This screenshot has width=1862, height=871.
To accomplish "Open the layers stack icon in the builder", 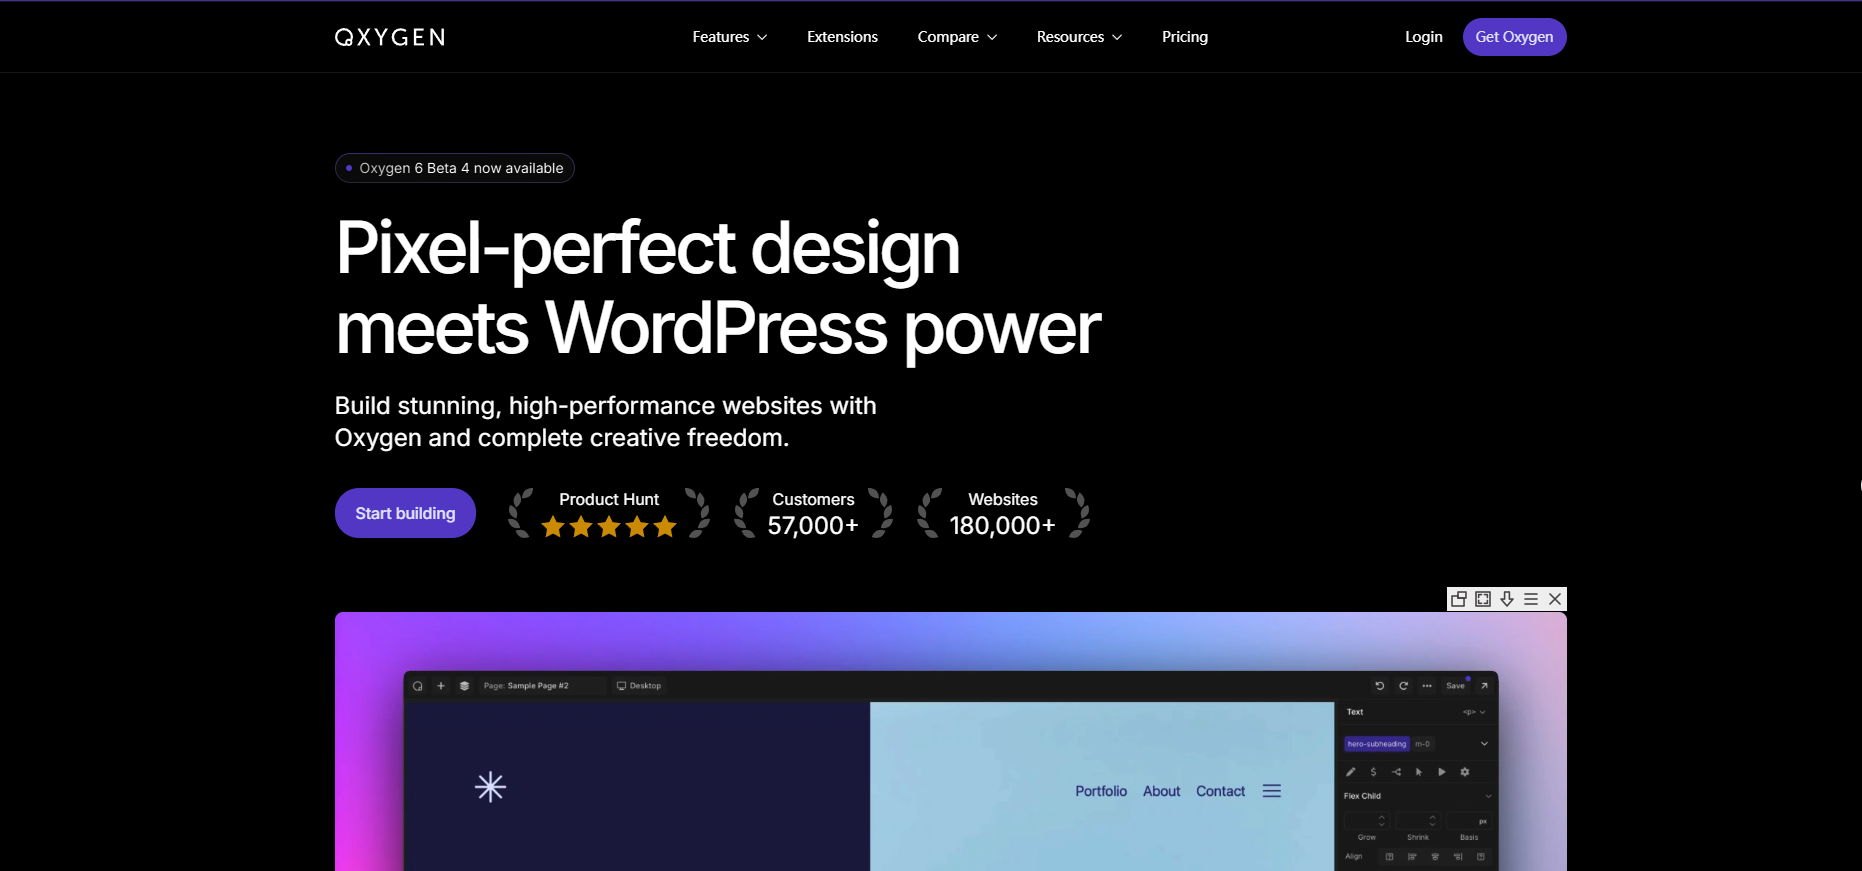I will point(464,686).
